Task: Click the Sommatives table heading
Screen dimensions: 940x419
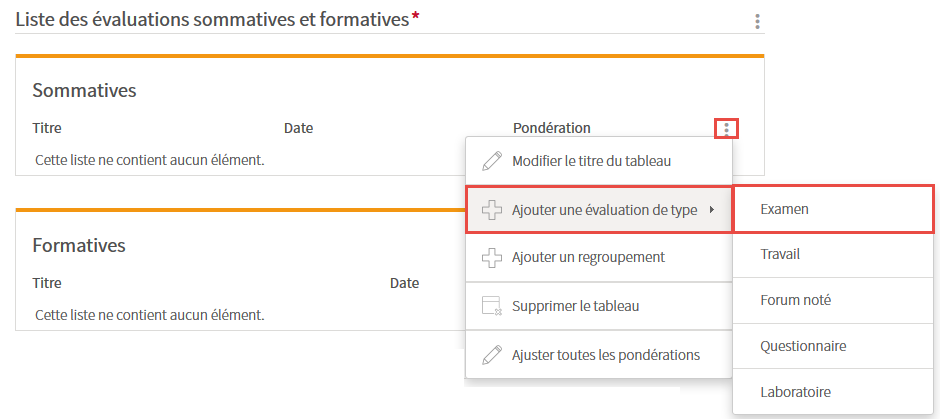Action: 85,91
